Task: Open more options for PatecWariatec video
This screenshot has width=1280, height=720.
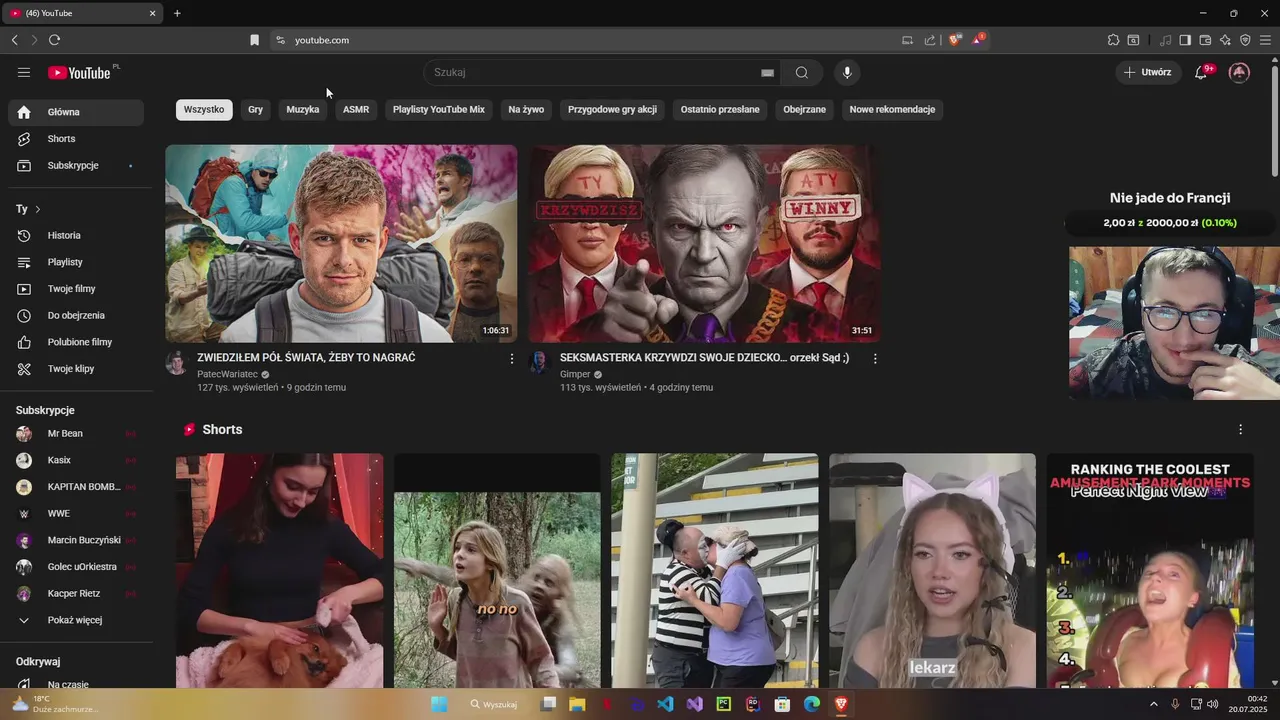Action: pos(512,358)
